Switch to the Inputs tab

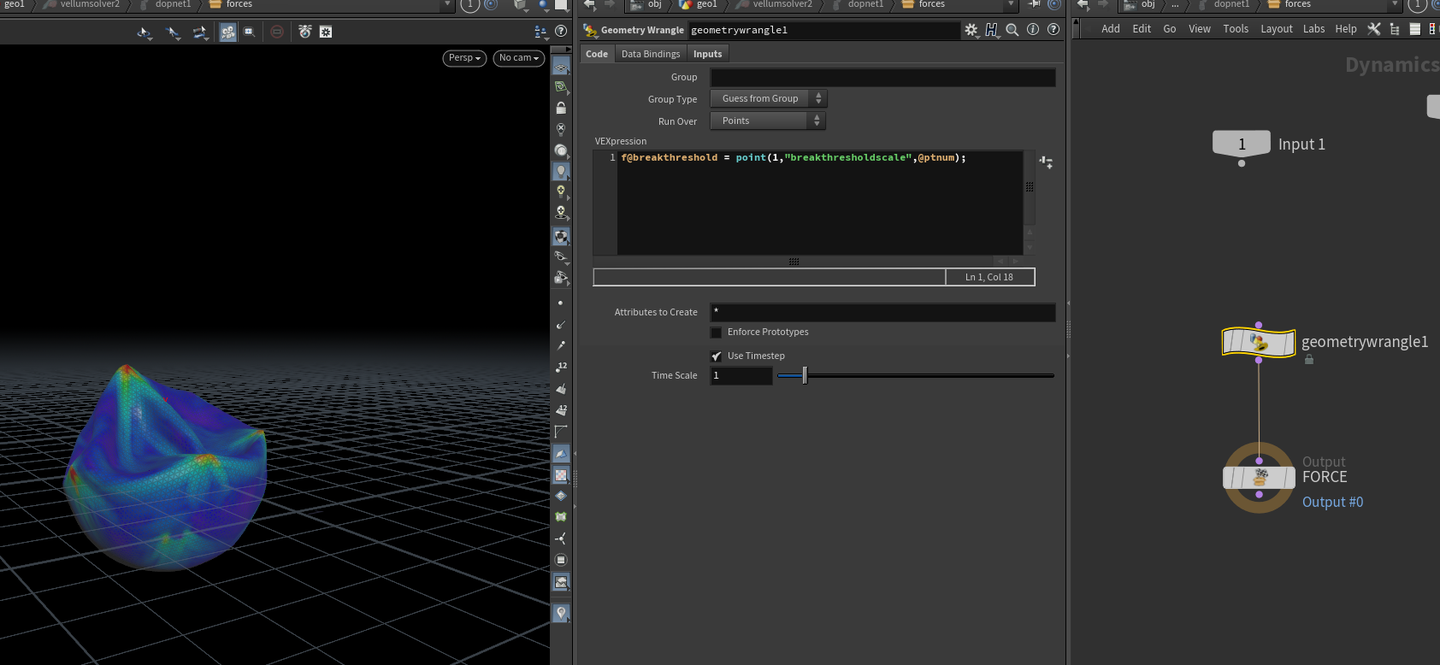[708, 54]
